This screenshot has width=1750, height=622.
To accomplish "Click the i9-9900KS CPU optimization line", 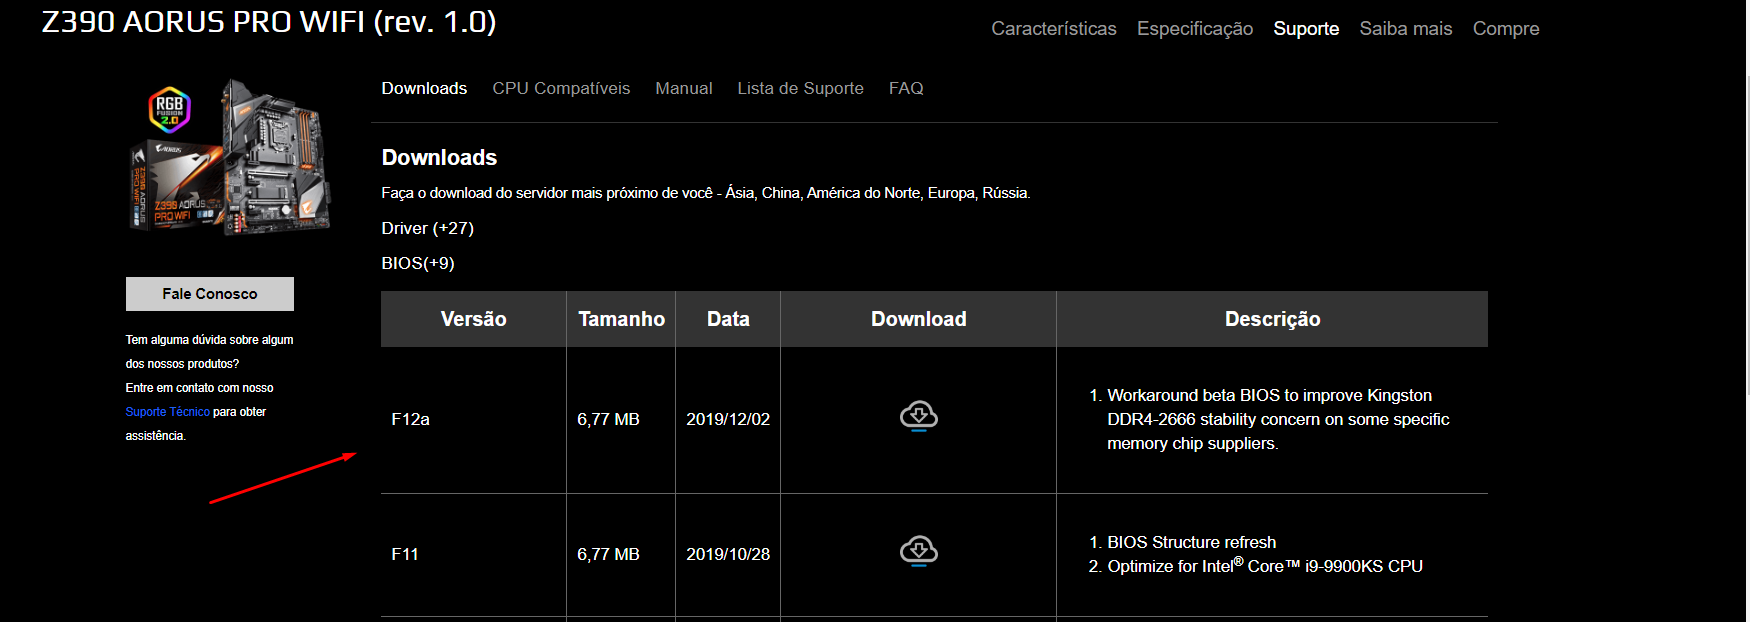I will point(1265,566).
